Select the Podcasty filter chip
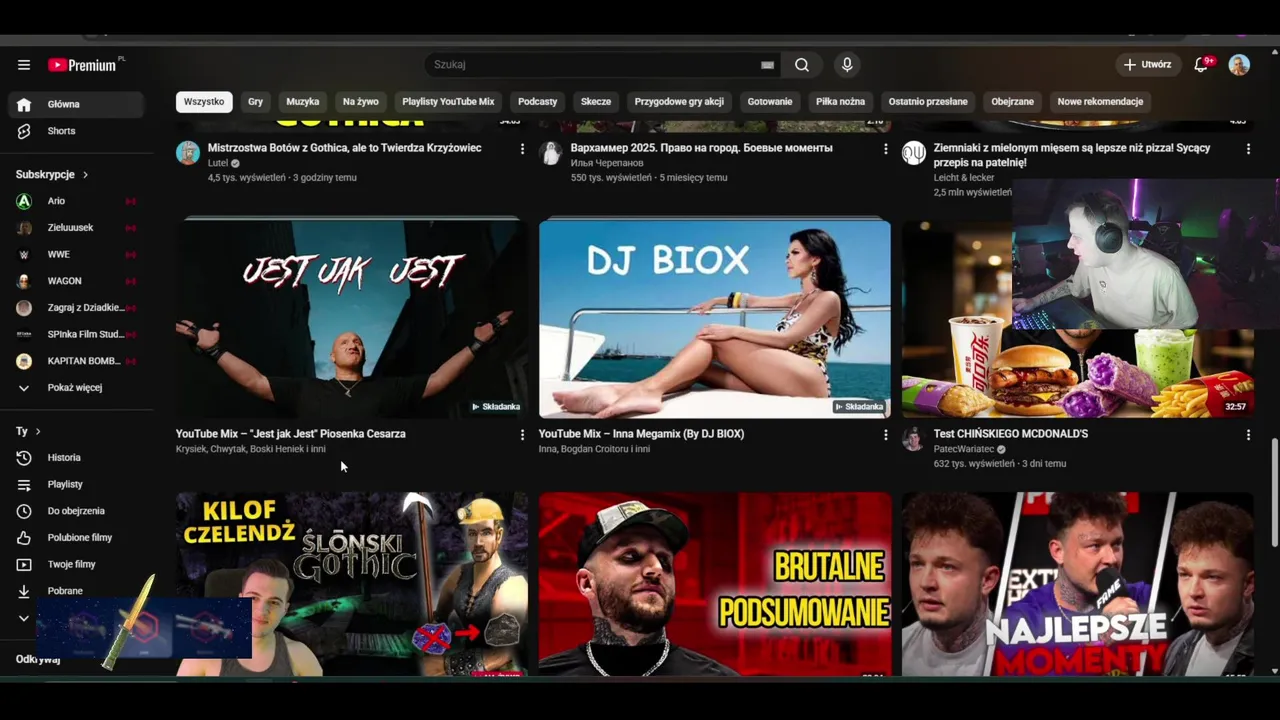Image resolution: width=1280 pixels, height=720 pixels. click(538, 102)
